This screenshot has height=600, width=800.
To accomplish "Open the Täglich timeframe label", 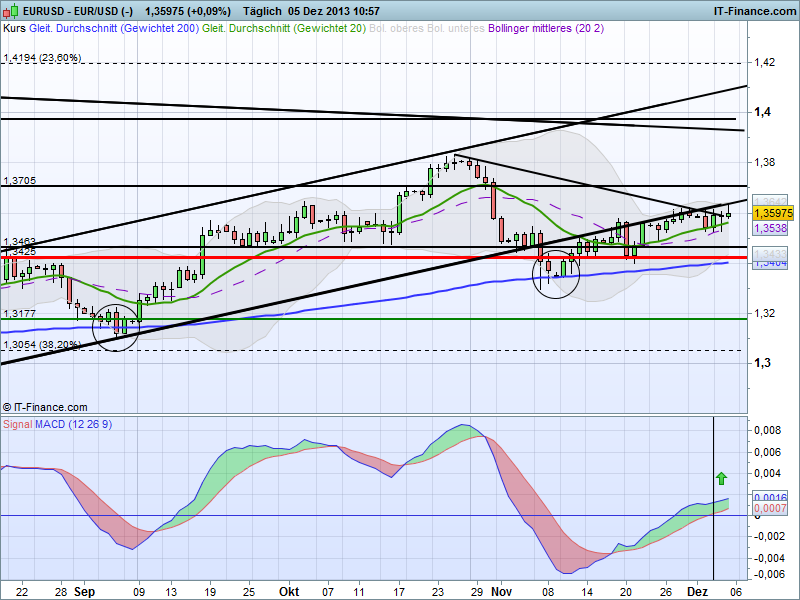I will 262,11.
